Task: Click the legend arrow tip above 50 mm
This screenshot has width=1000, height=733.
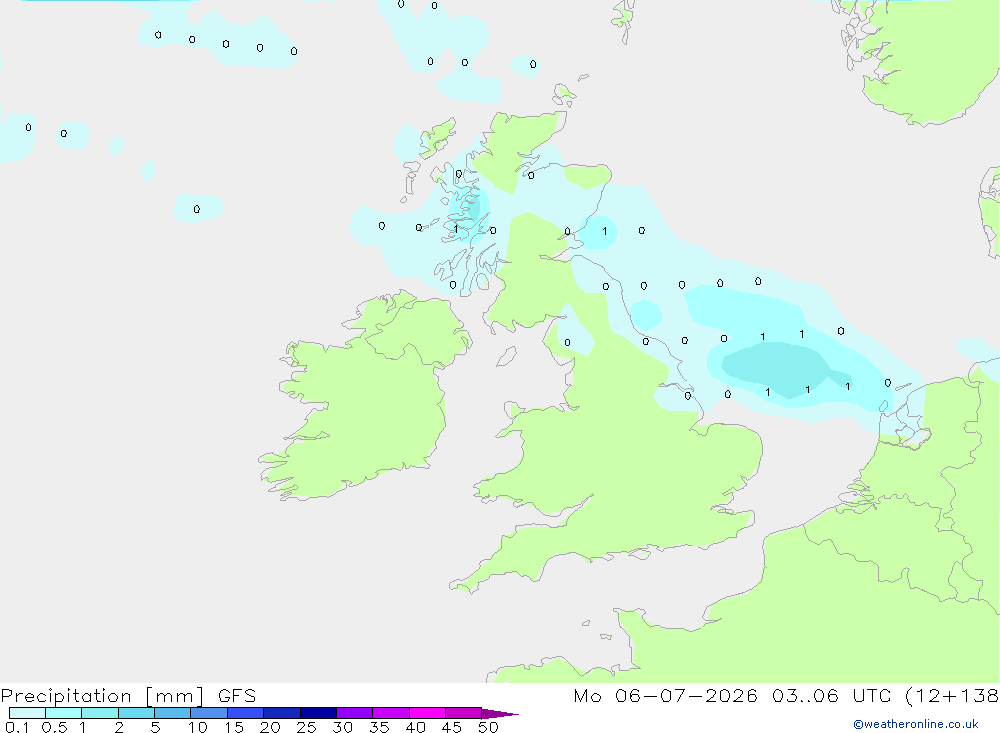Action: click(x=499, y=713)
